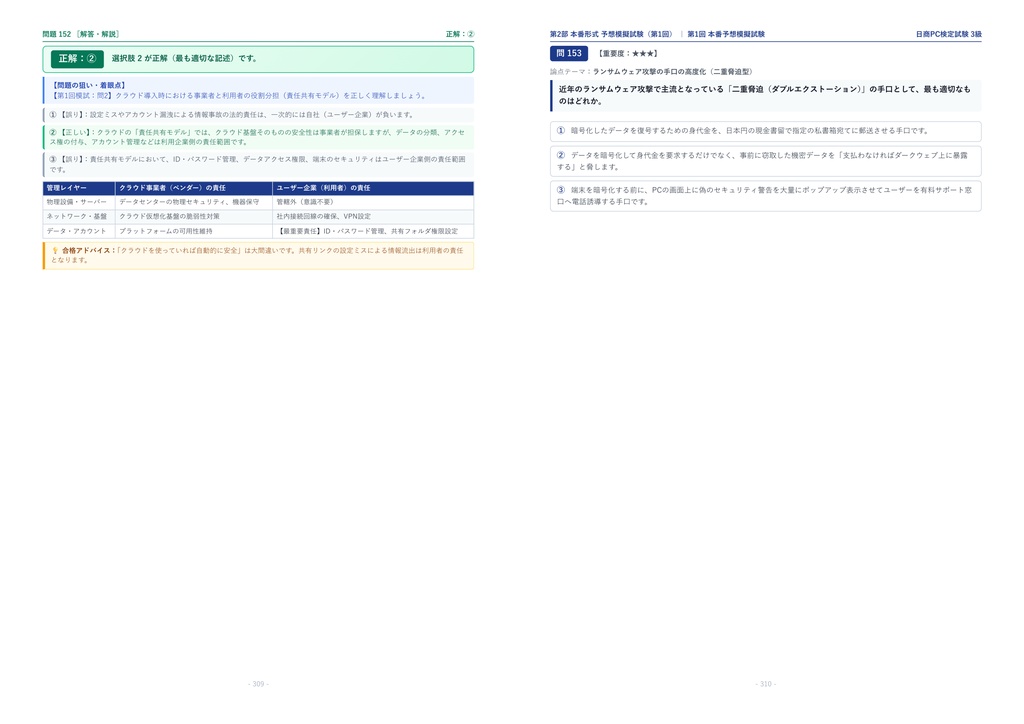Click the header '日商PC検定試験 3級'

point(948,34)
